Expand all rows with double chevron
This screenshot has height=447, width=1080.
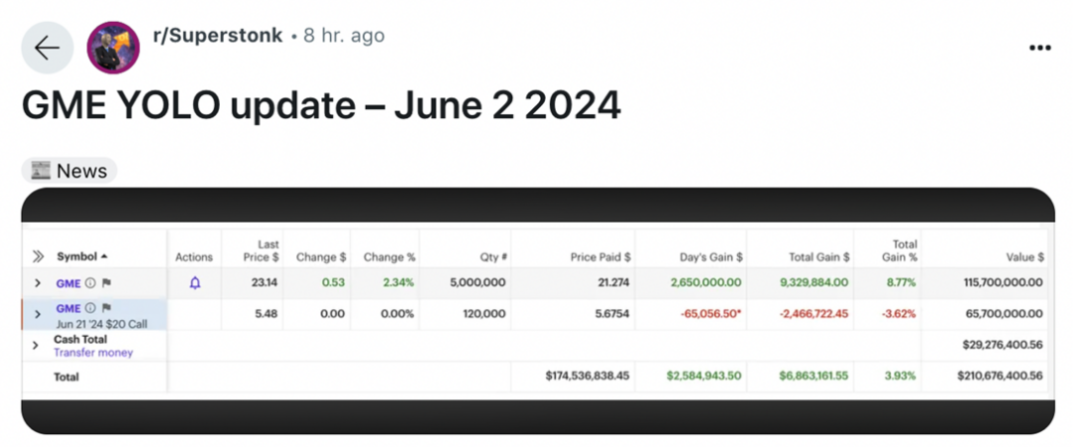pyautogui.click(x=39, y=257)
